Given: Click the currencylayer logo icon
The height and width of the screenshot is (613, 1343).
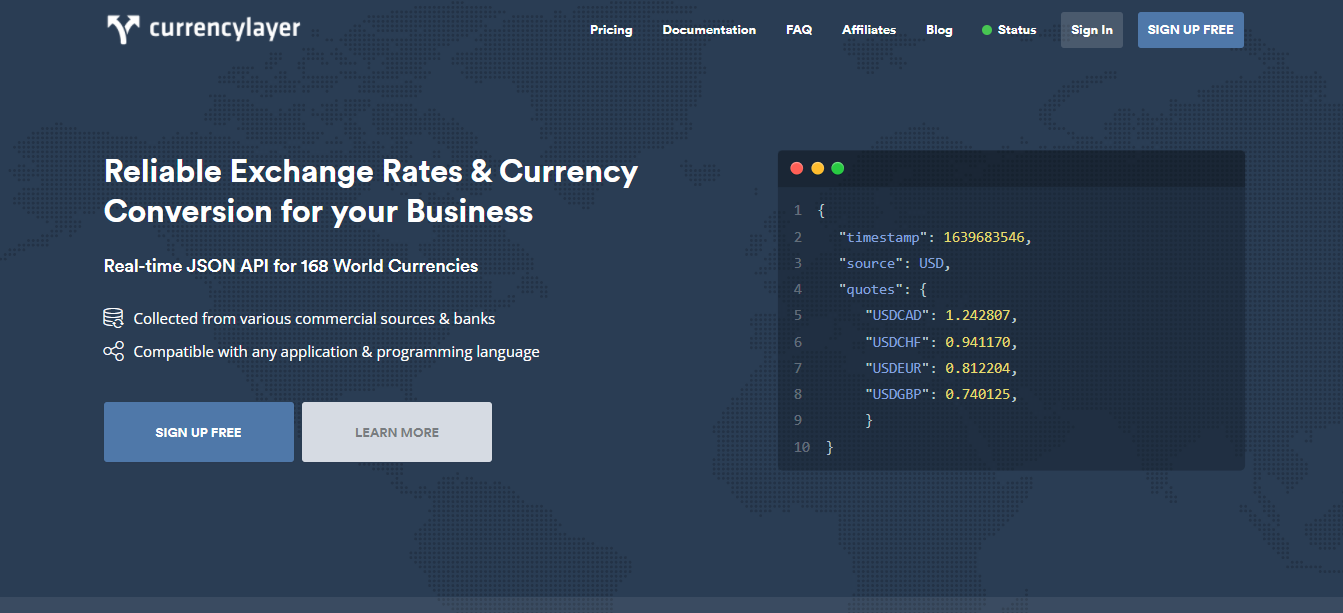Looking at the screenshot, I should (123, 30).
